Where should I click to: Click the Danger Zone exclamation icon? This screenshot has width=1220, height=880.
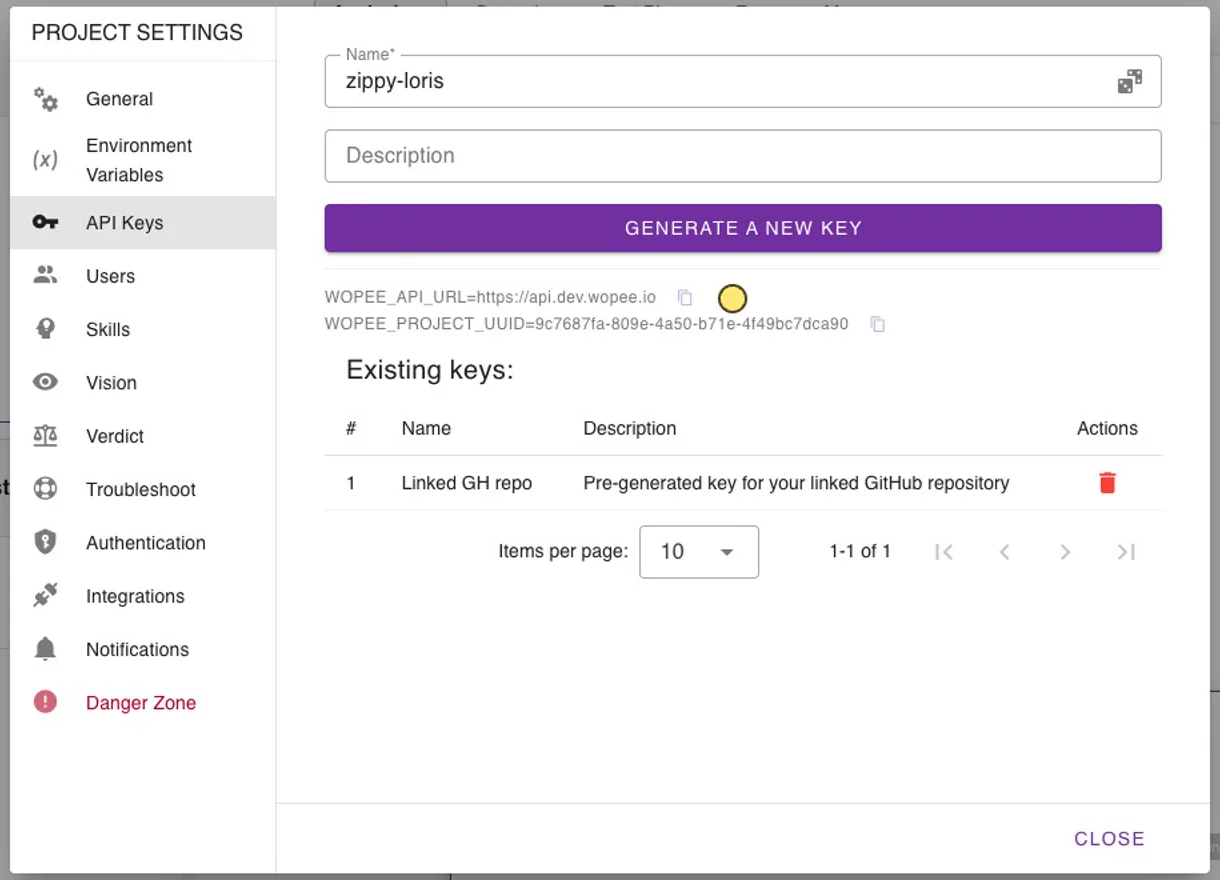45,702
